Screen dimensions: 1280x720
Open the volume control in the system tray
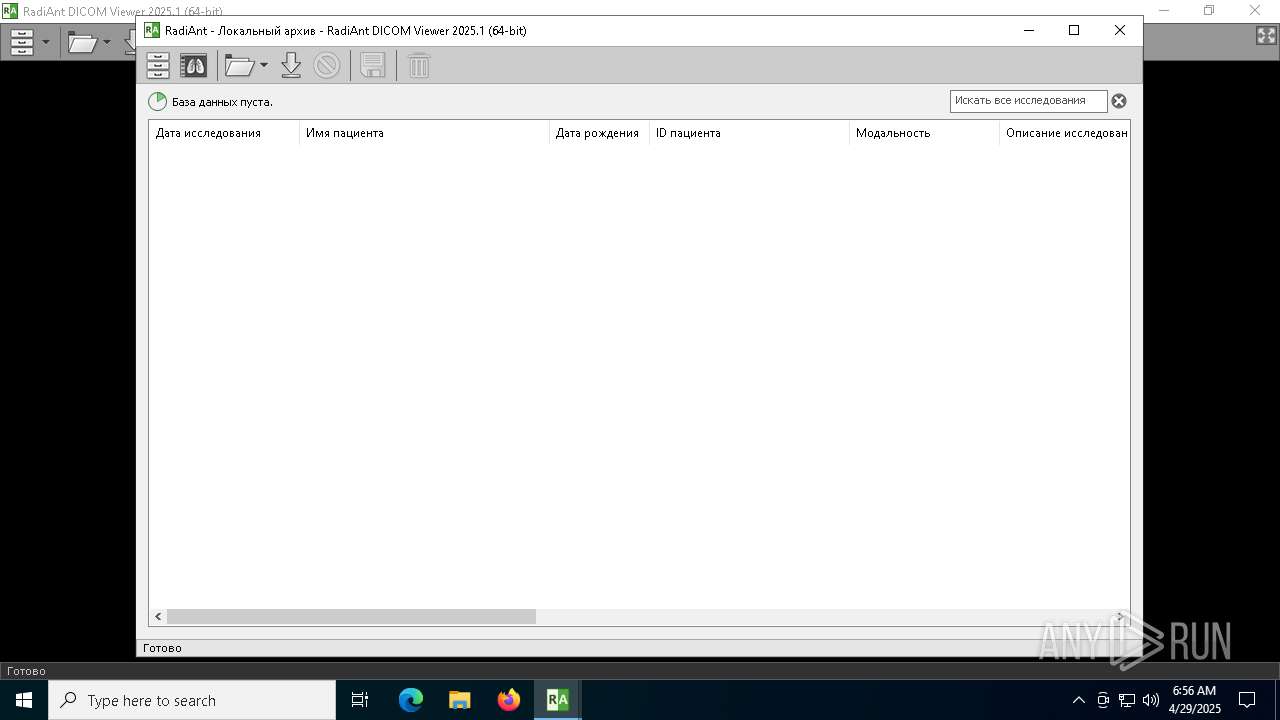[1150, 700]
